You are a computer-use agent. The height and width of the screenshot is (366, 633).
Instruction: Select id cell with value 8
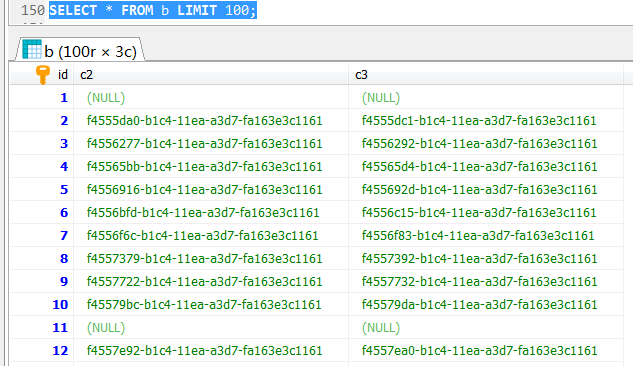pyautogui.click(x=42, y=259)
